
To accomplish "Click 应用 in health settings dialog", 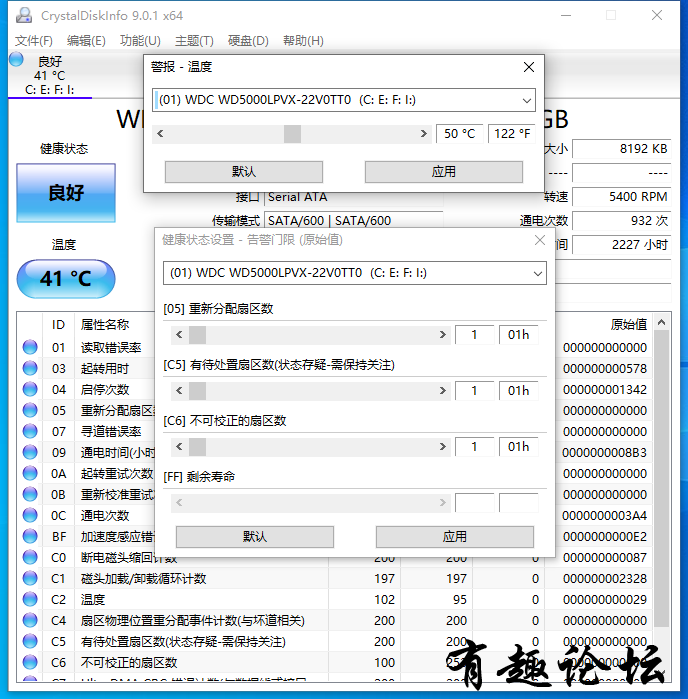I will point(455,537).
